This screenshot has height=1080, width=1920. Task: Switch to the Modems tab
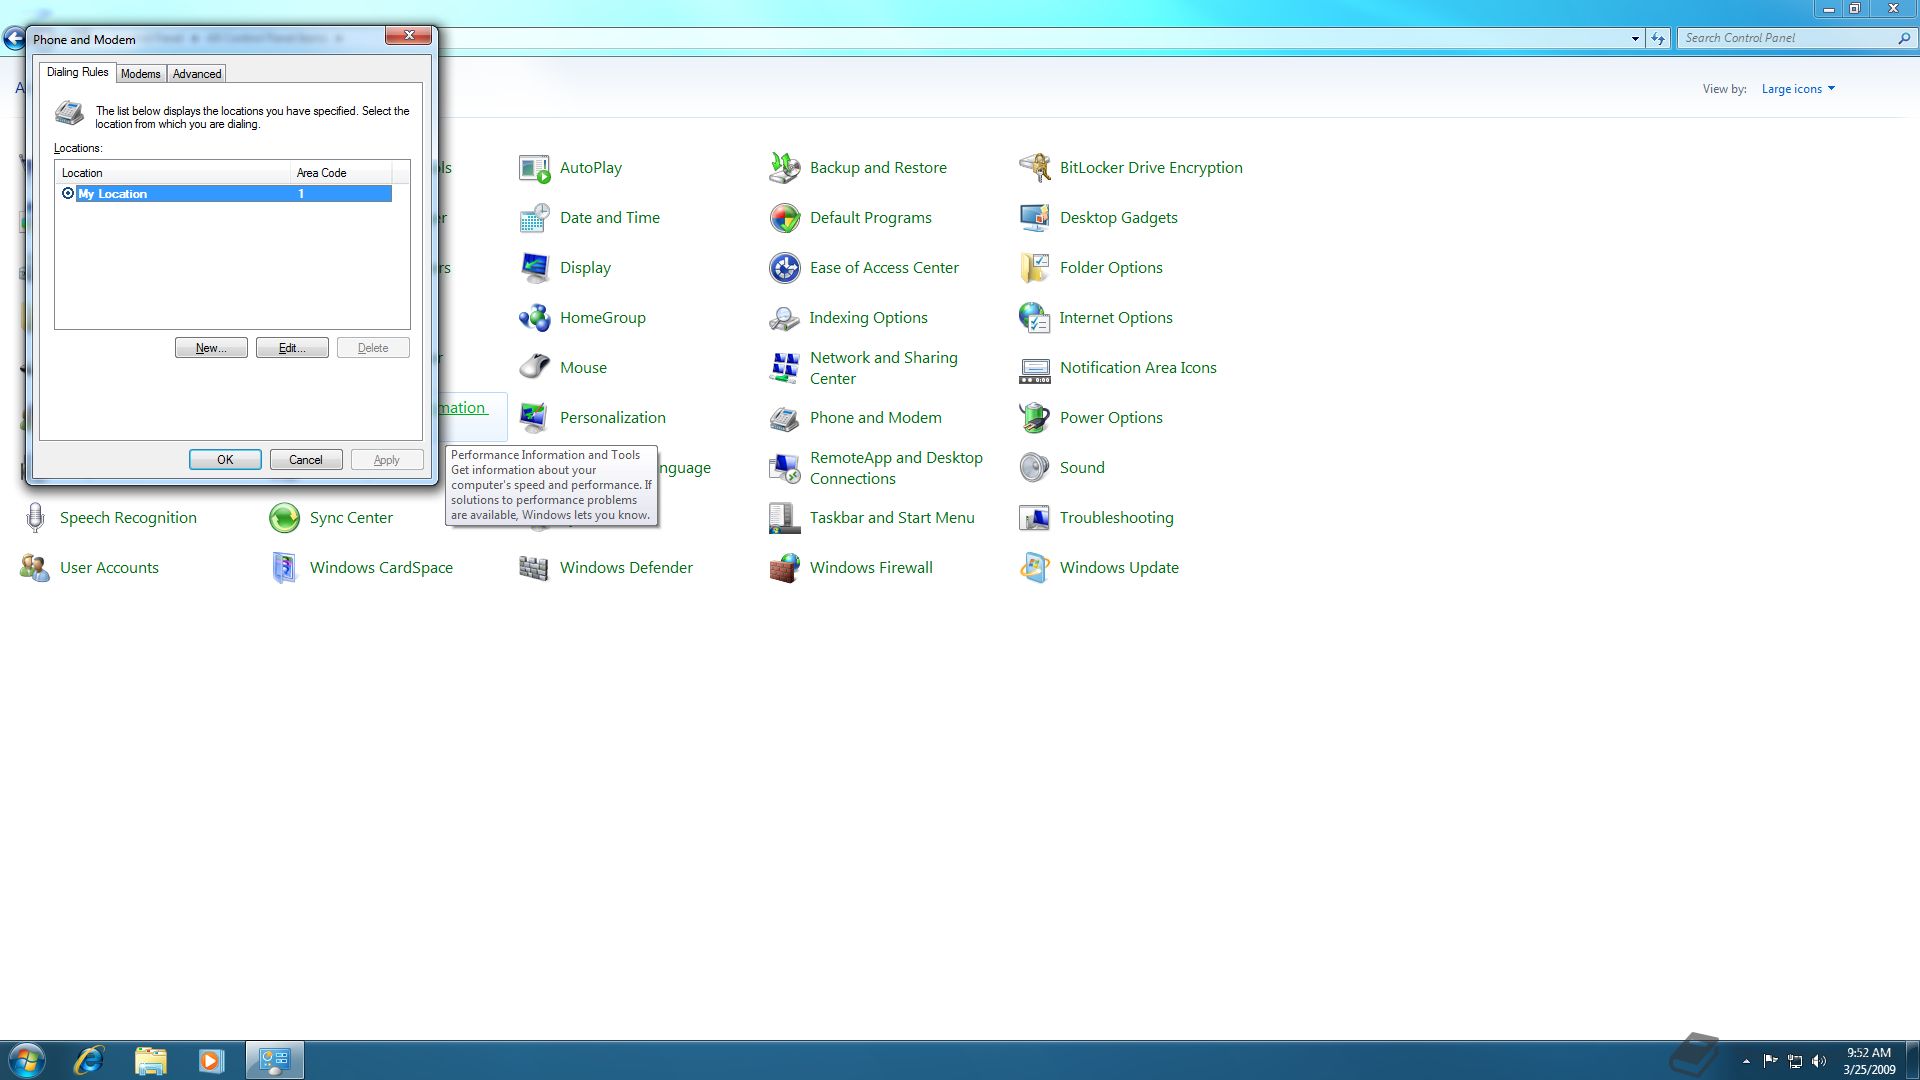pyautogui.click(x=140, y=74)
